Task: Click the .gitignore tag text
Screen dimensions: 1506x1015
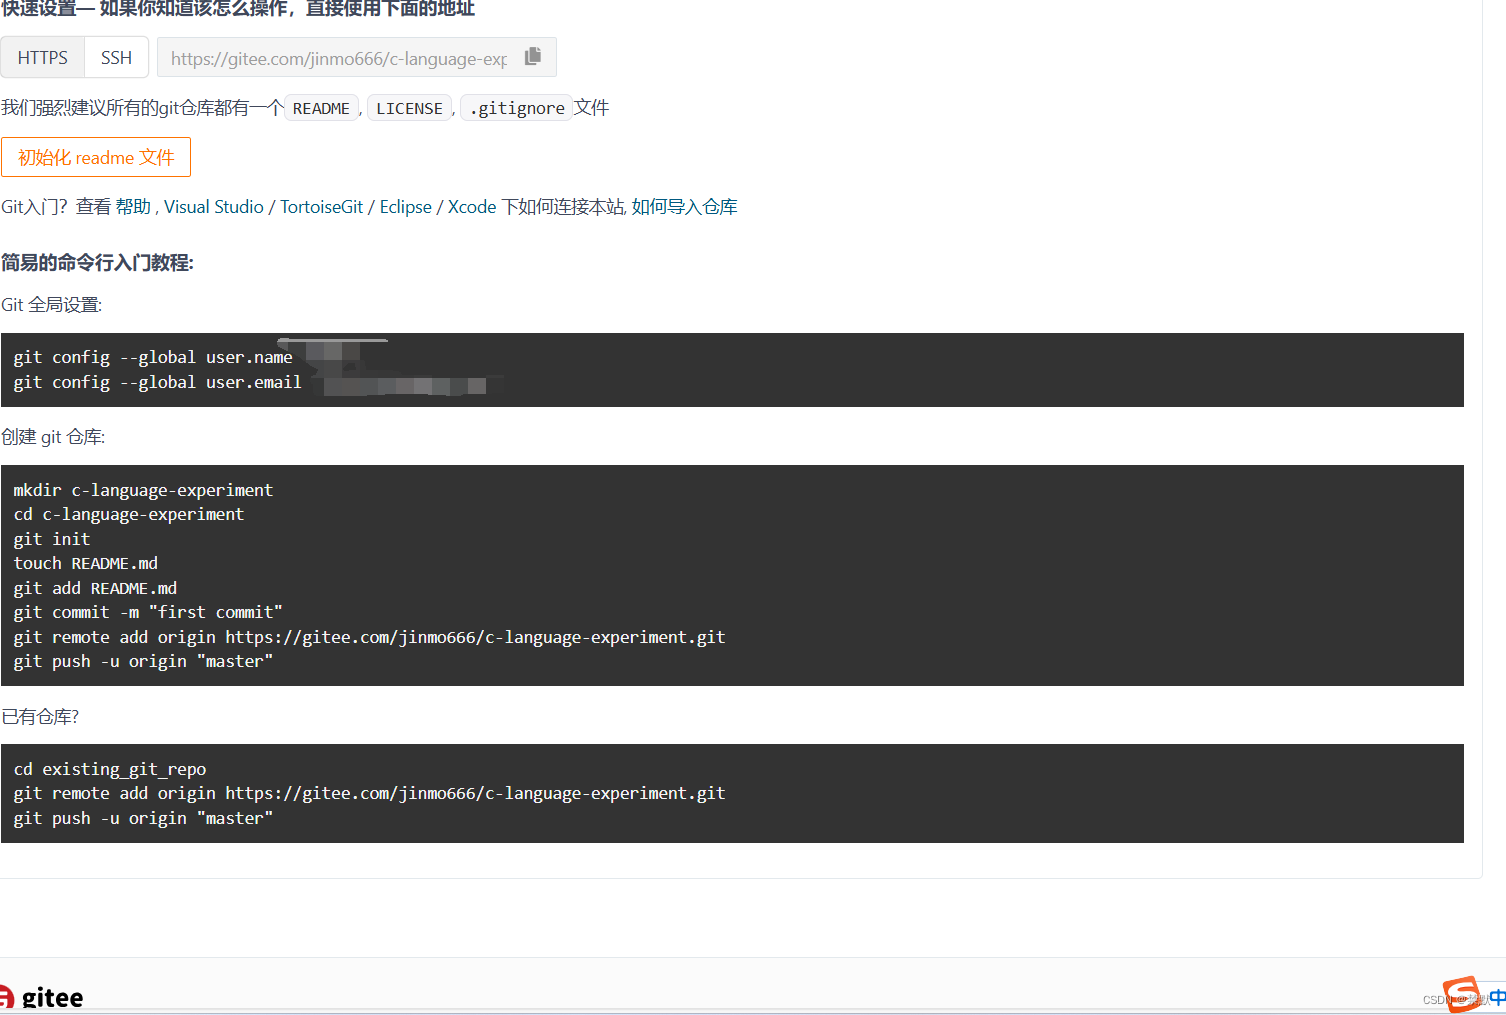Action: click(x=517, y=108)
